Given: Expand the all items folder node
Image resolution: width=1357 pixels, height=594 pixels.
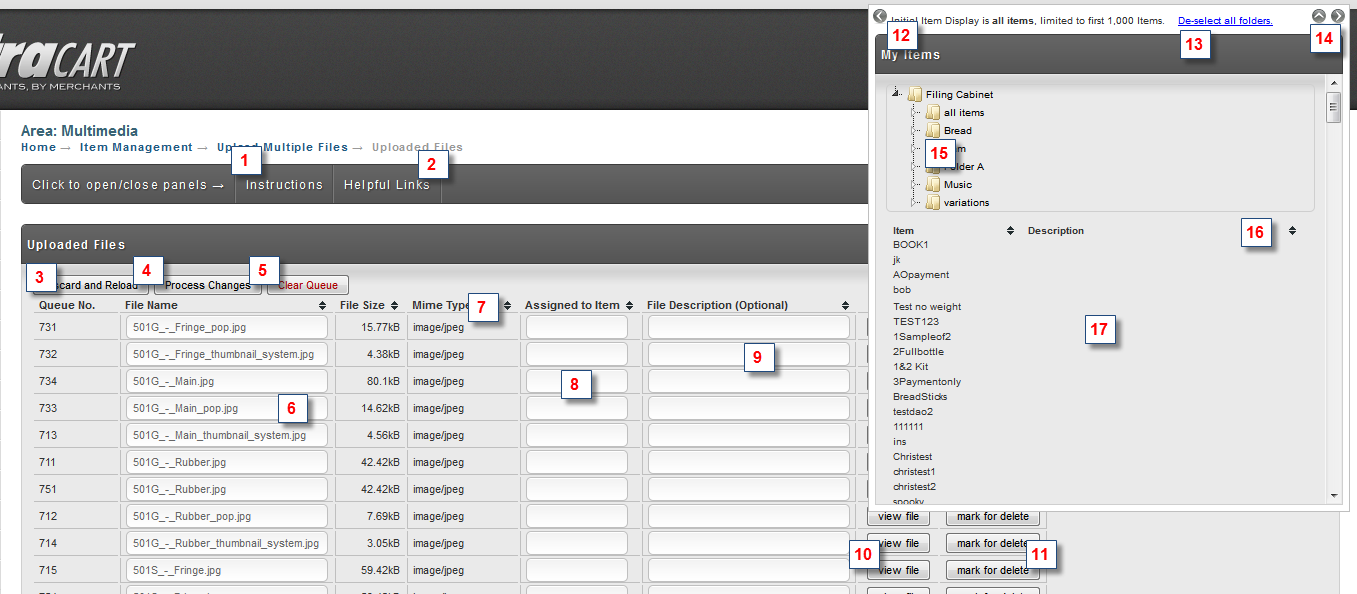Looking at the screenshot, I should click(914, 112).
